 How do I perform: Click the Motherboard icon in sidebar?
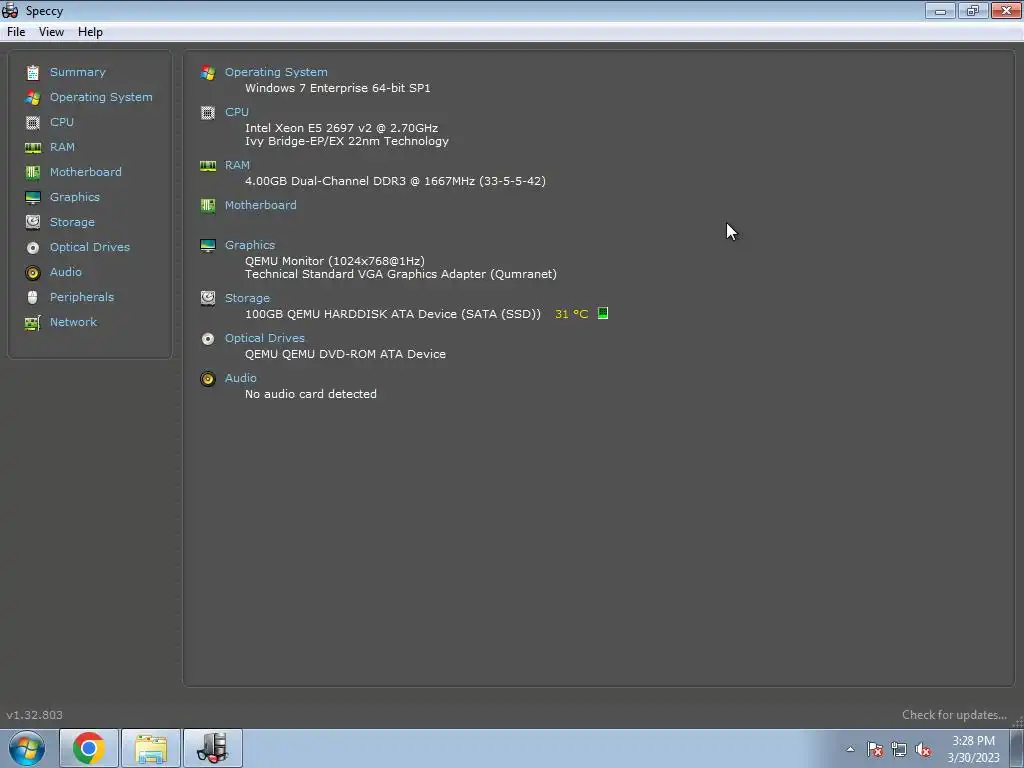(33, 172)
